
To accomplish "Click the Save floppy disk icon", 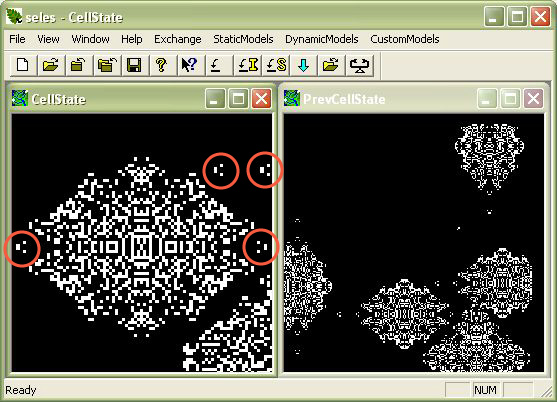I will (134, 65).
